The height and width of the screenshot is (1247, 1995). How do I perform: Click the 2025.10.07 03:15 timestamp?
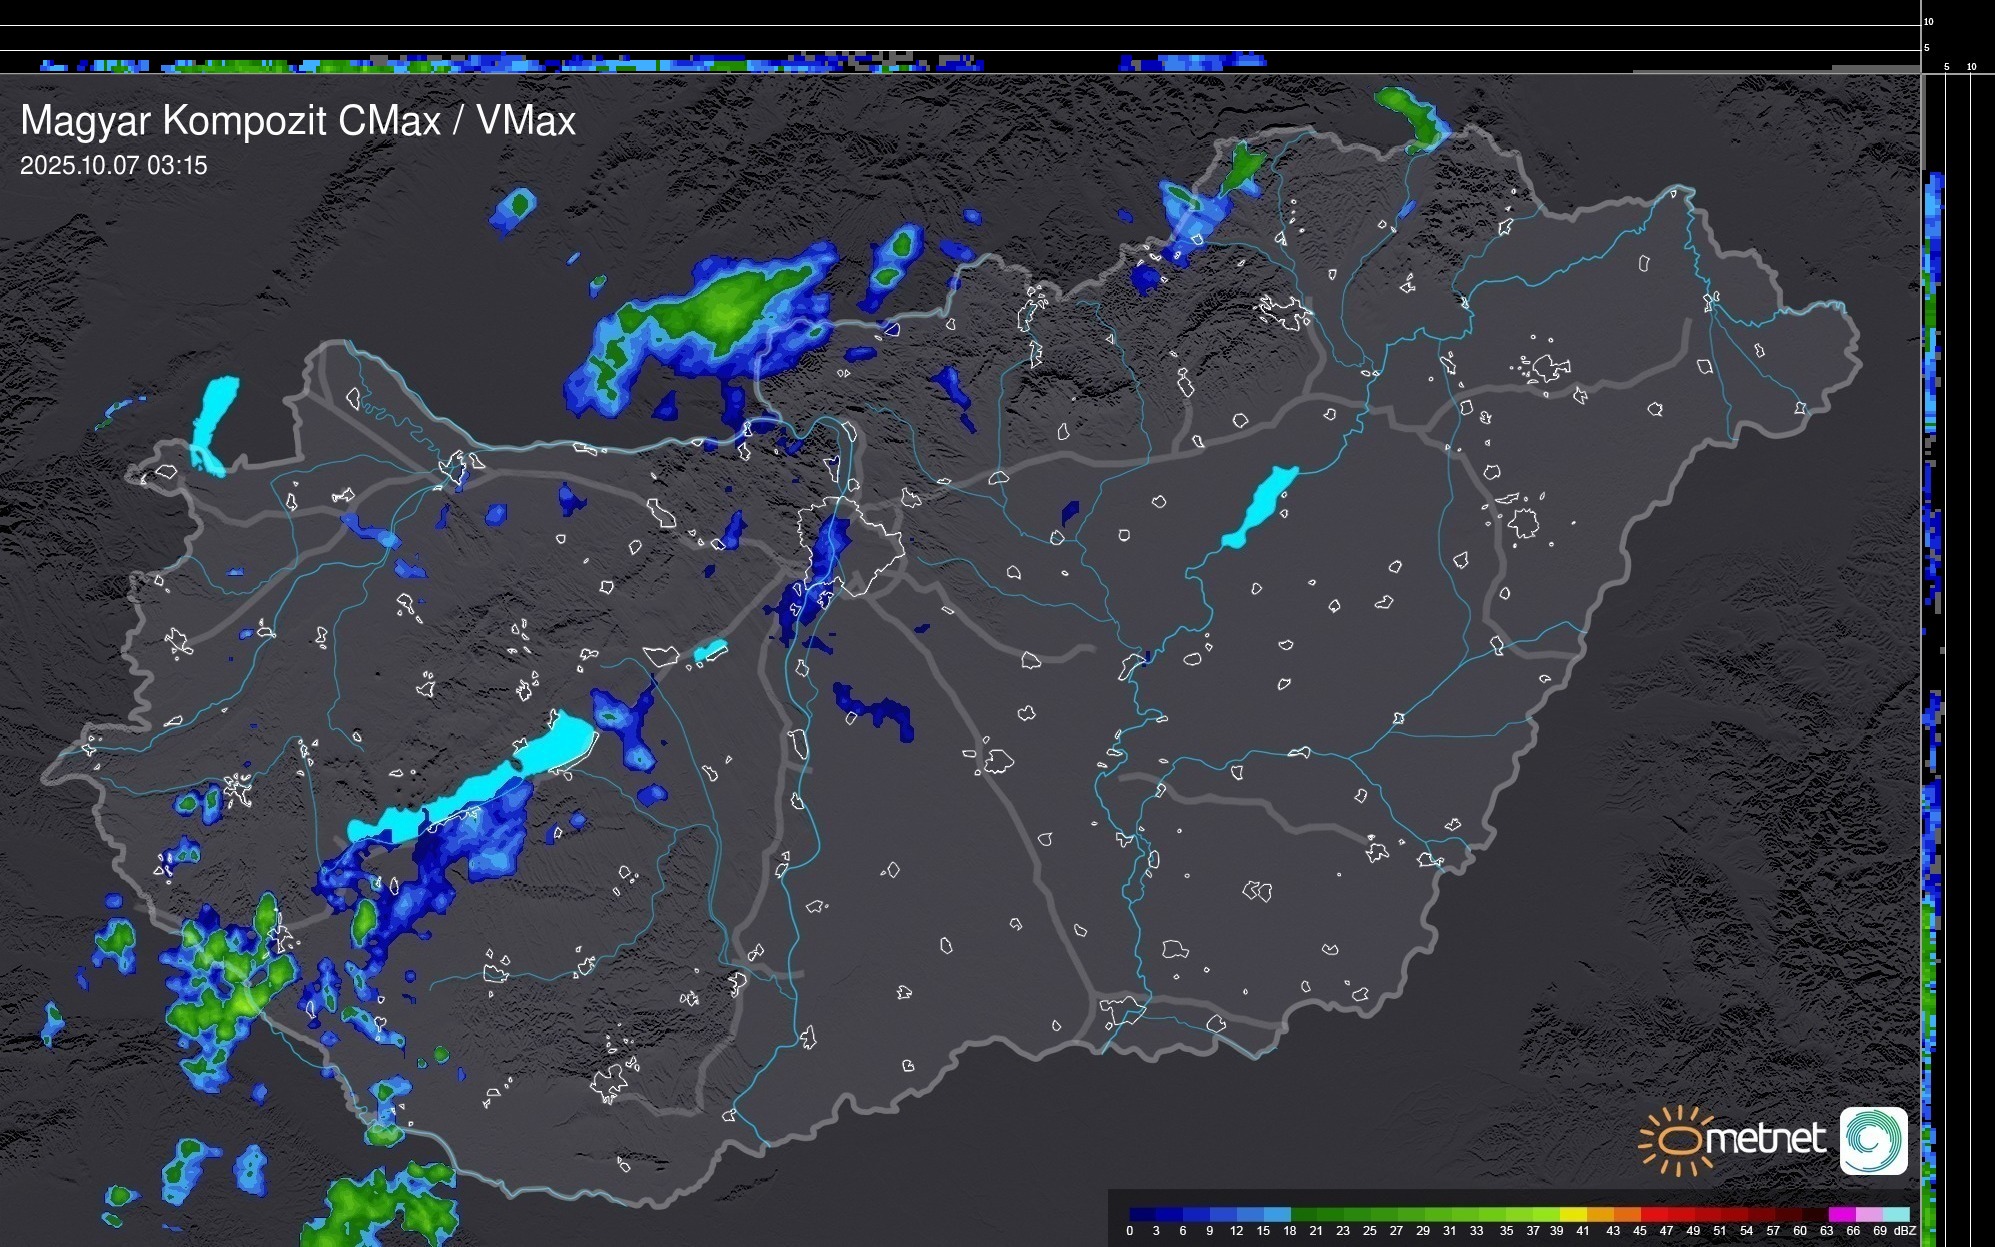[x=113, y=166]
